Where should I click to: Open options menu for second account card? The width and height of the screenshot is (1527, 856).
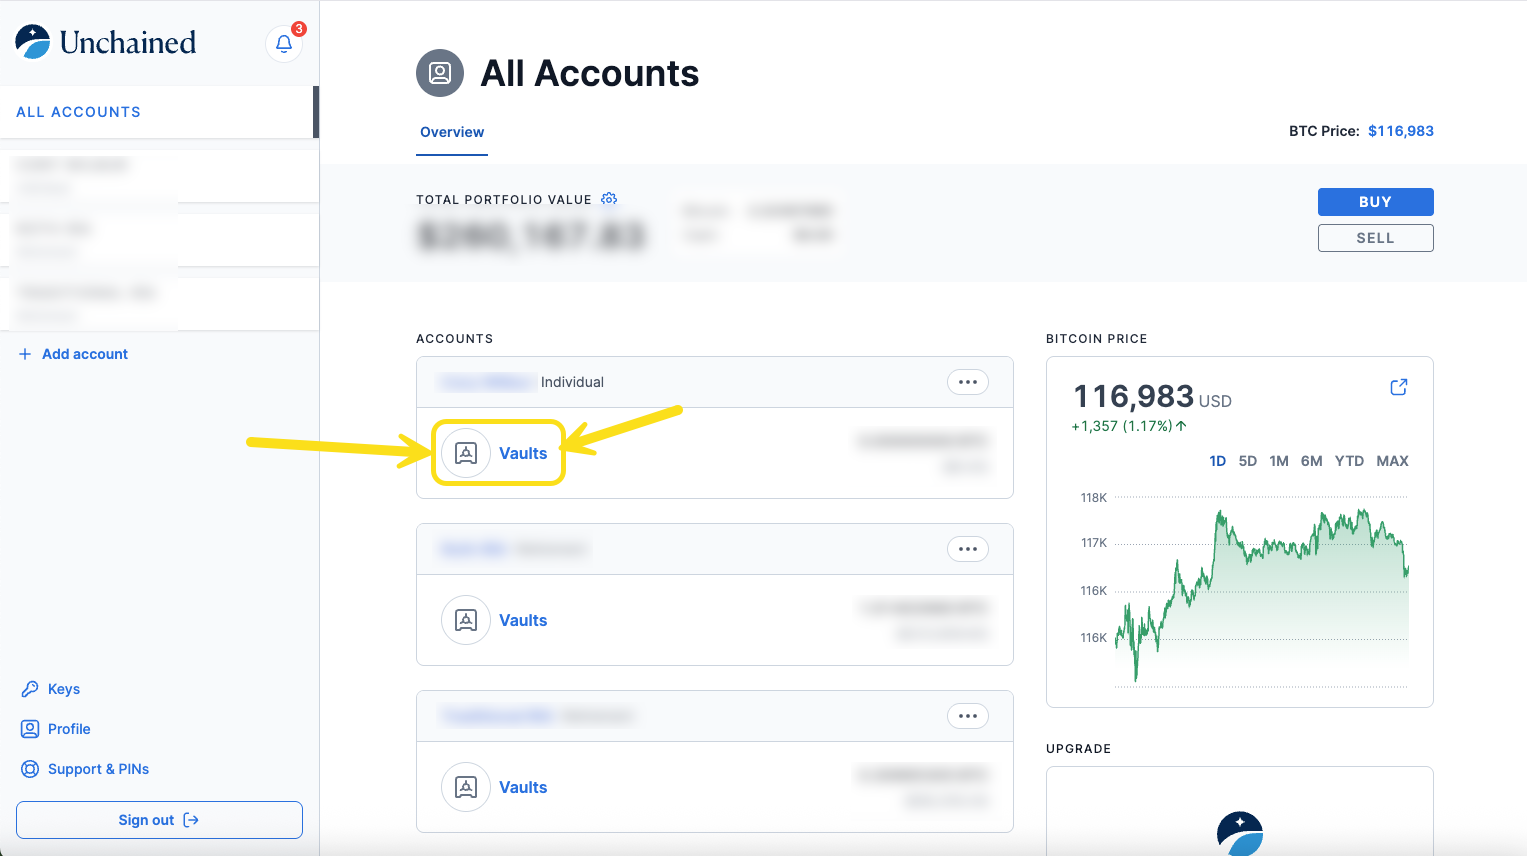967,549
